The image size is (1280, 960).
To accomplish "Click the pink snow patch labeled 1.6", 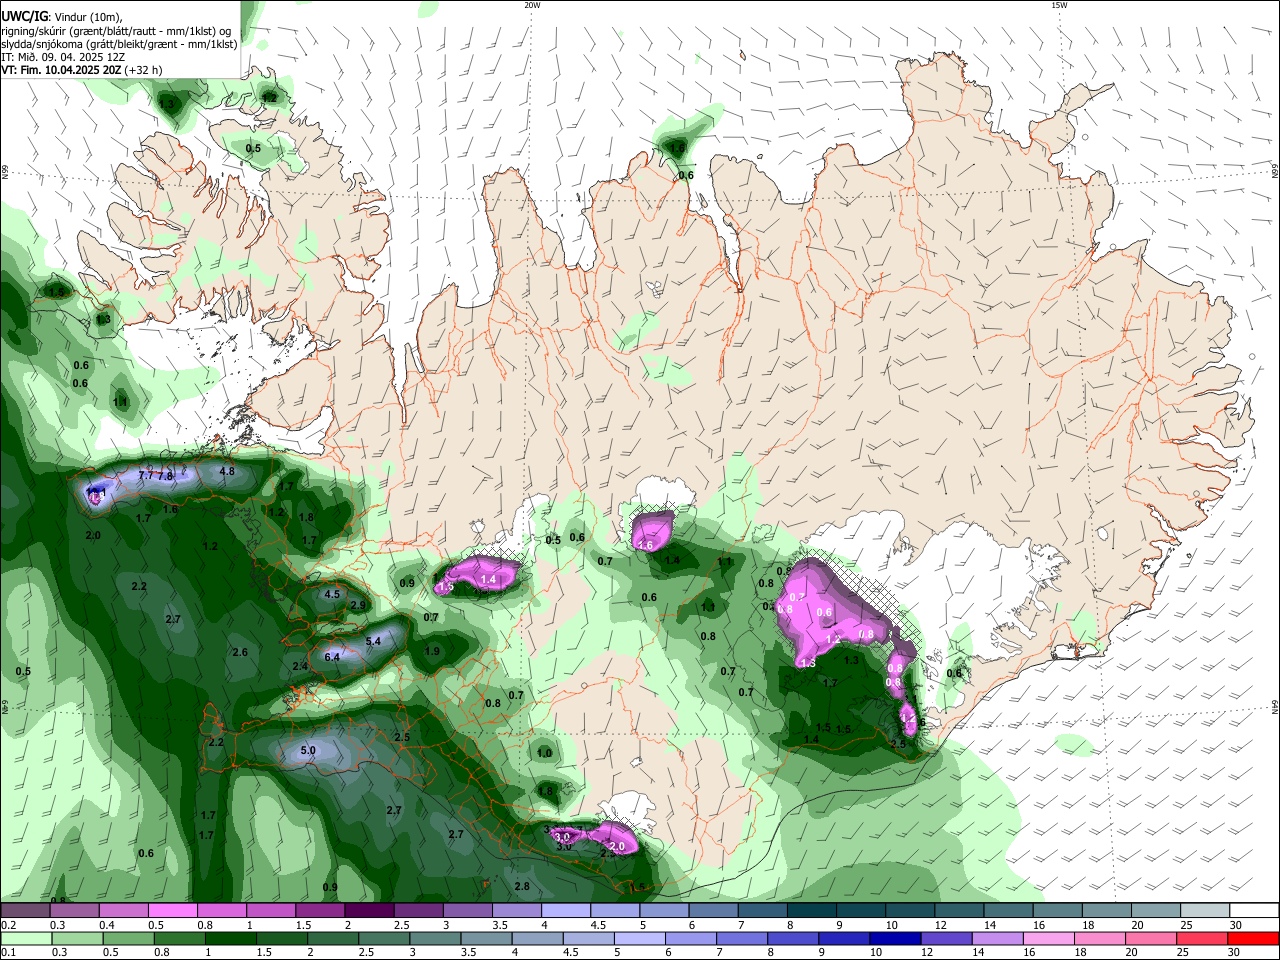I will (651, 530).
